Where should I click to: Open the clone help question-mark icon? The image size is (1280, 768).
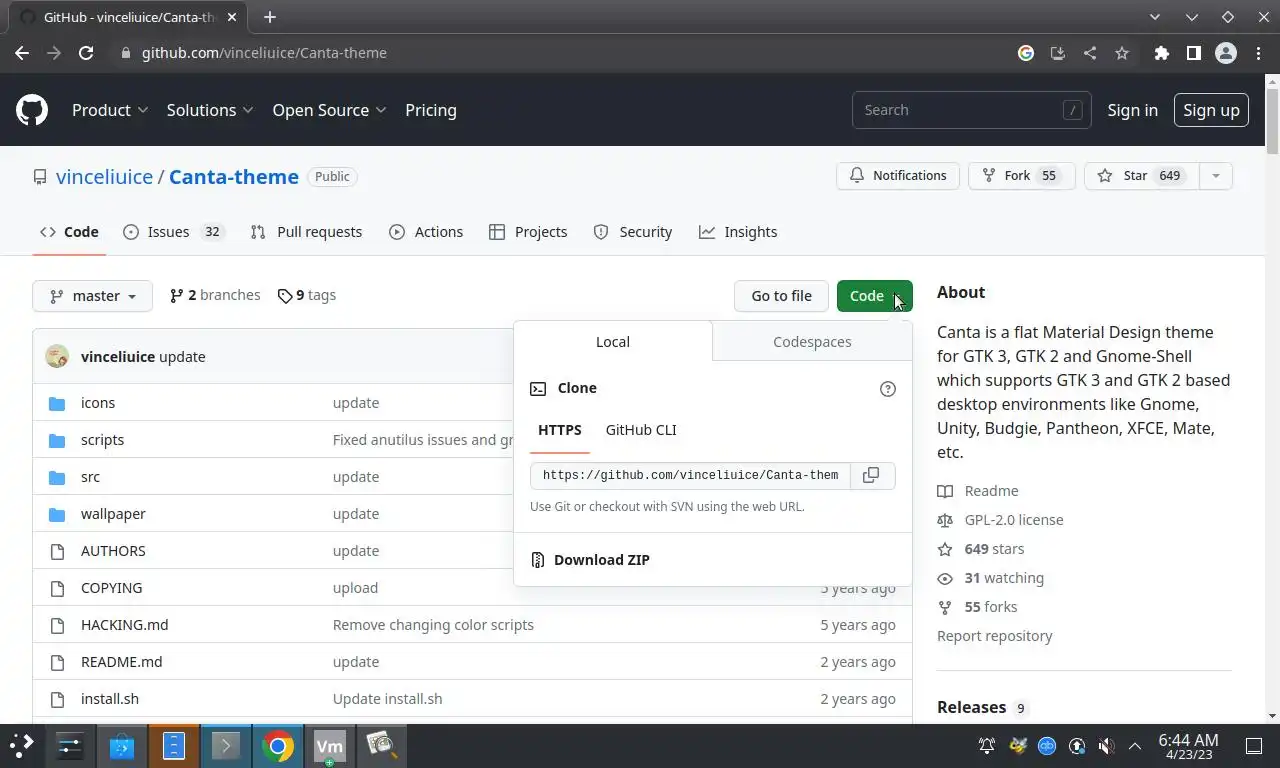887,389
